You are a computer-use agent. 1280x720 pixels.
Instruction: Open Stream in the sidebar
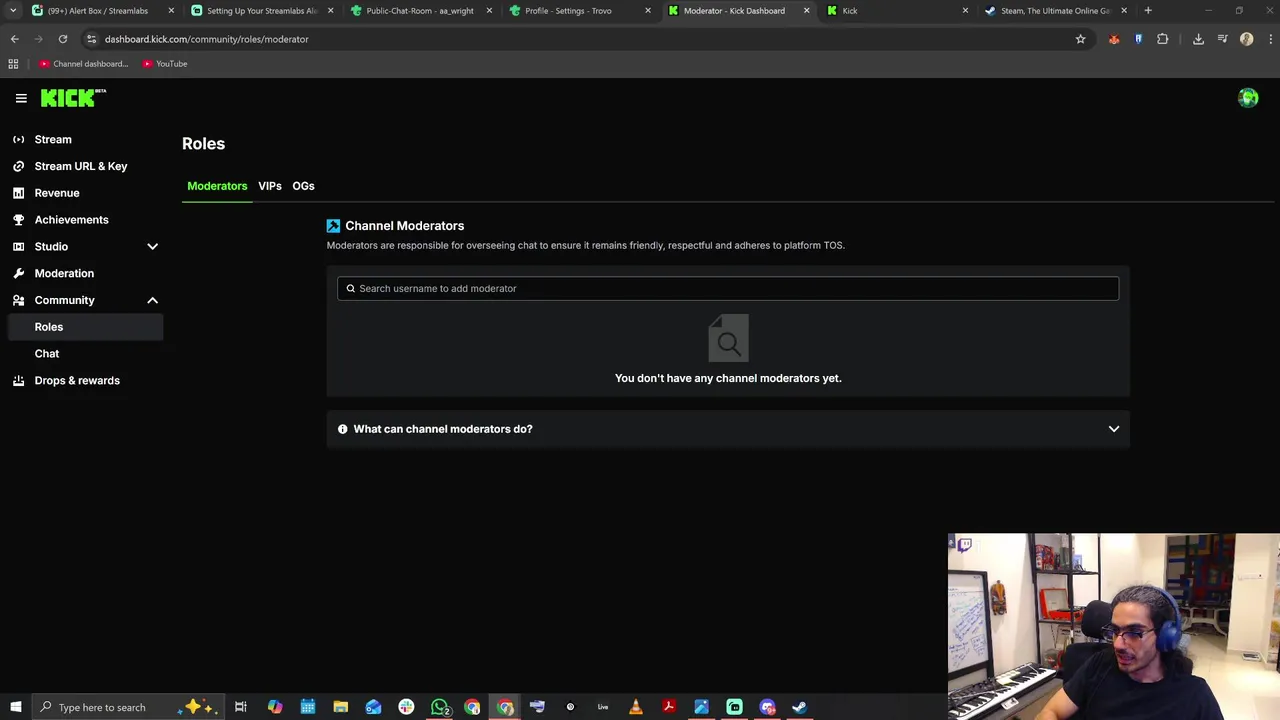pos(53,139)
